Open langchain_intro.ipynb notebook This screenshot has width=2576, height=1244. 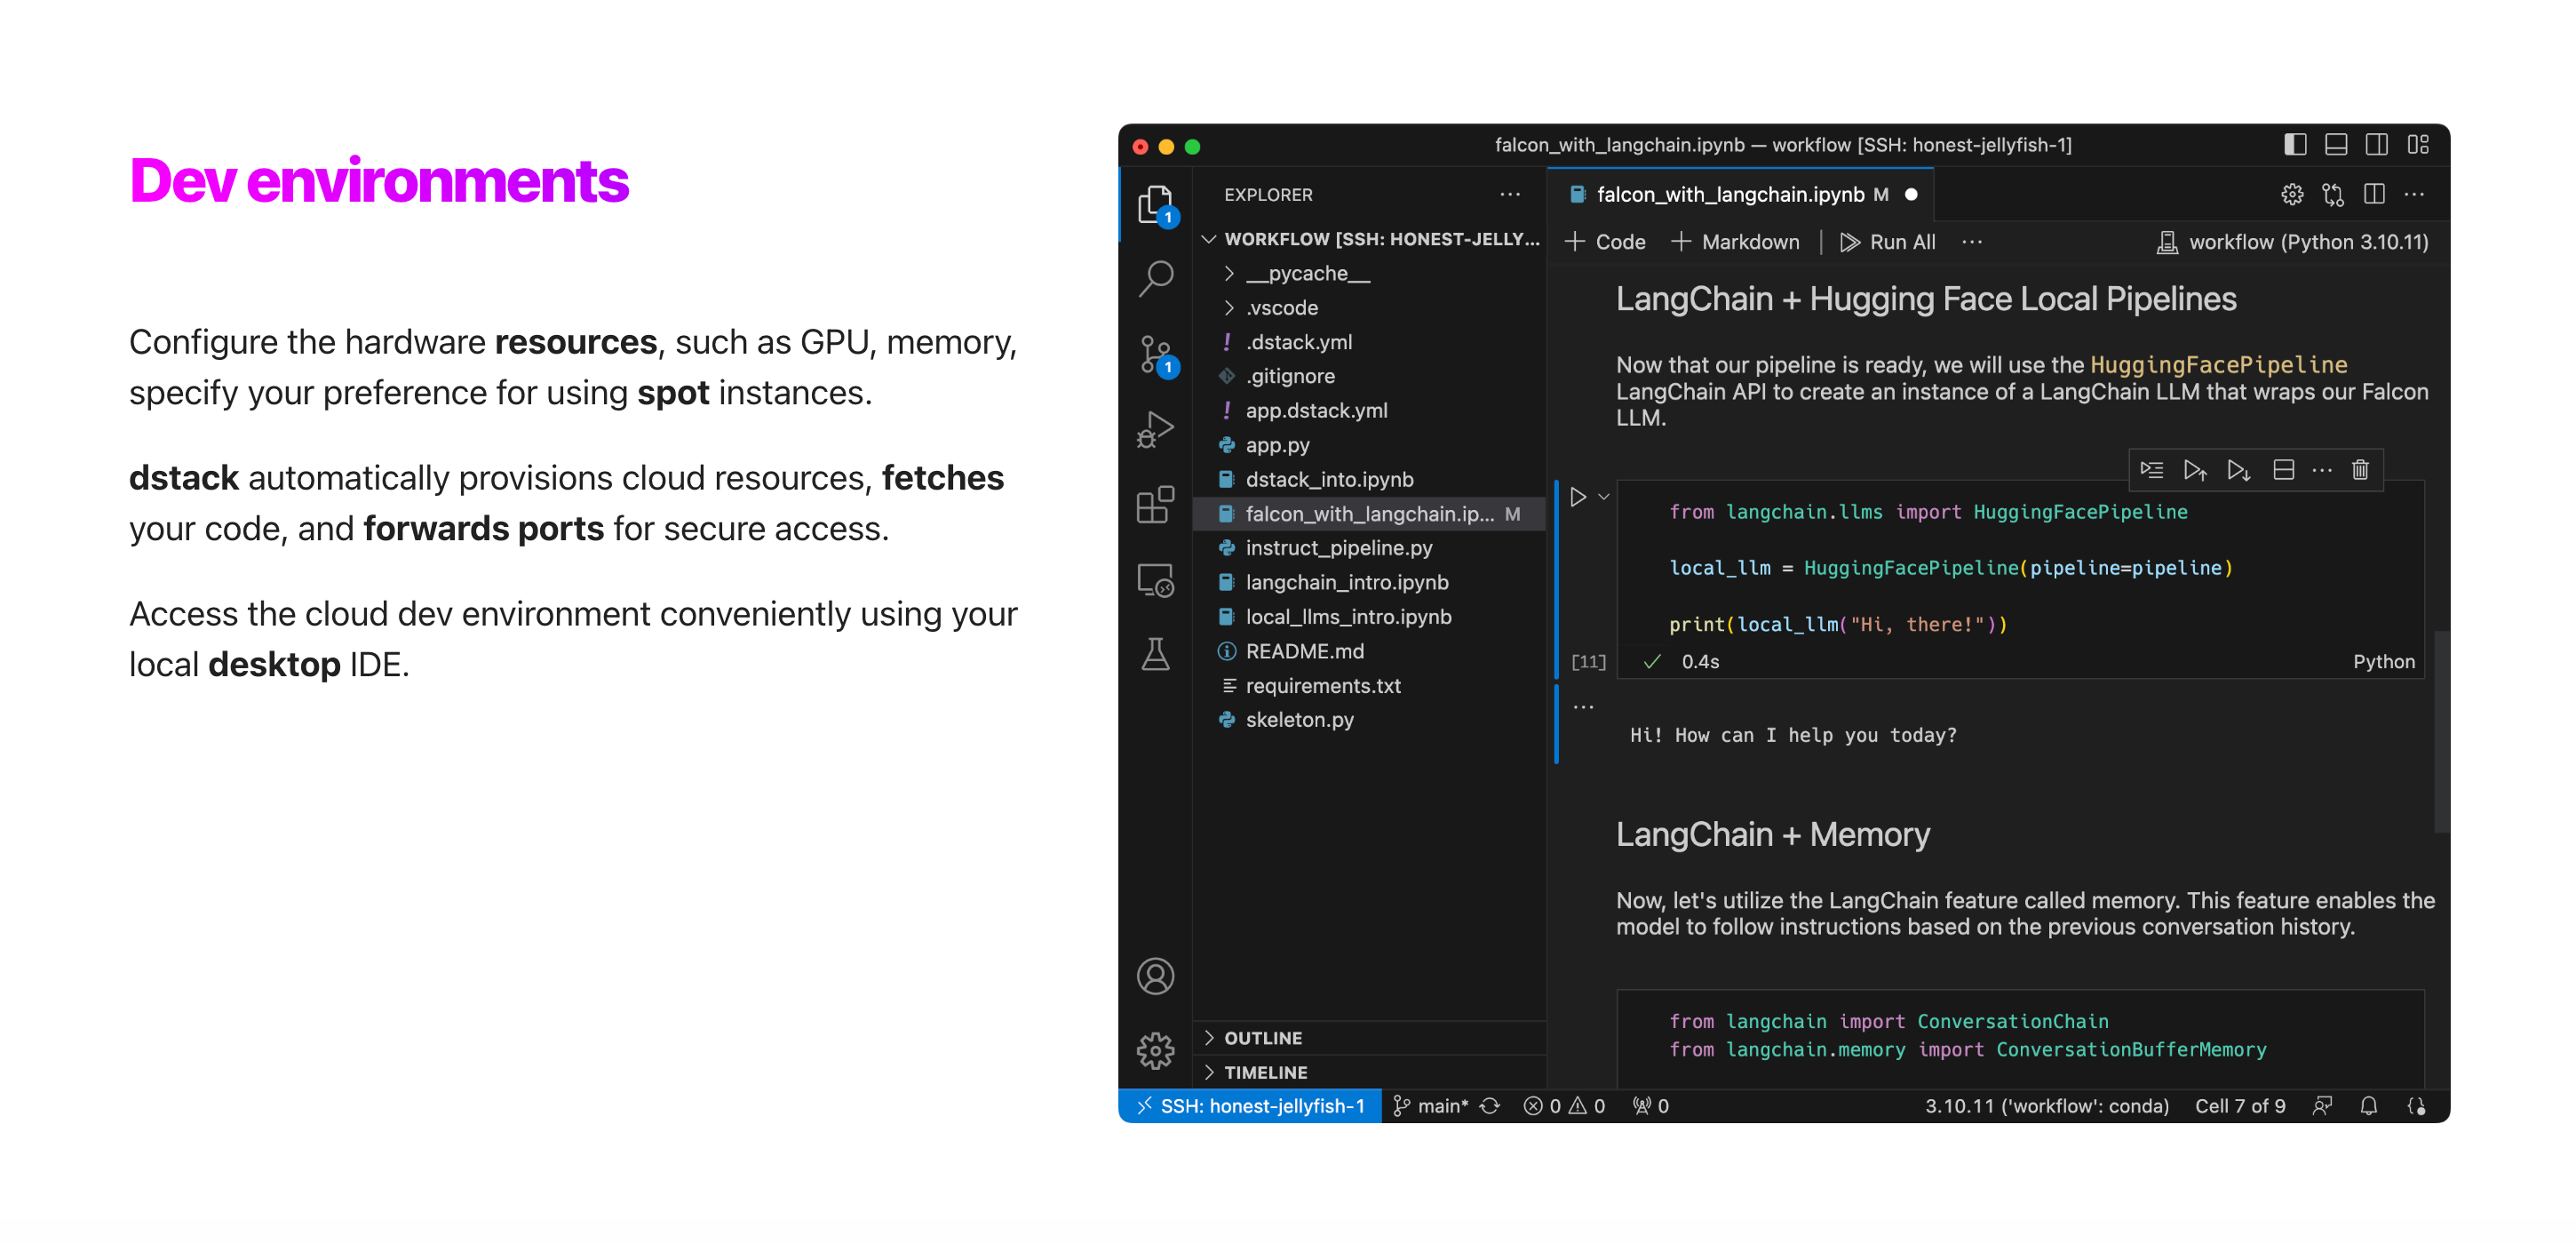1371,583
